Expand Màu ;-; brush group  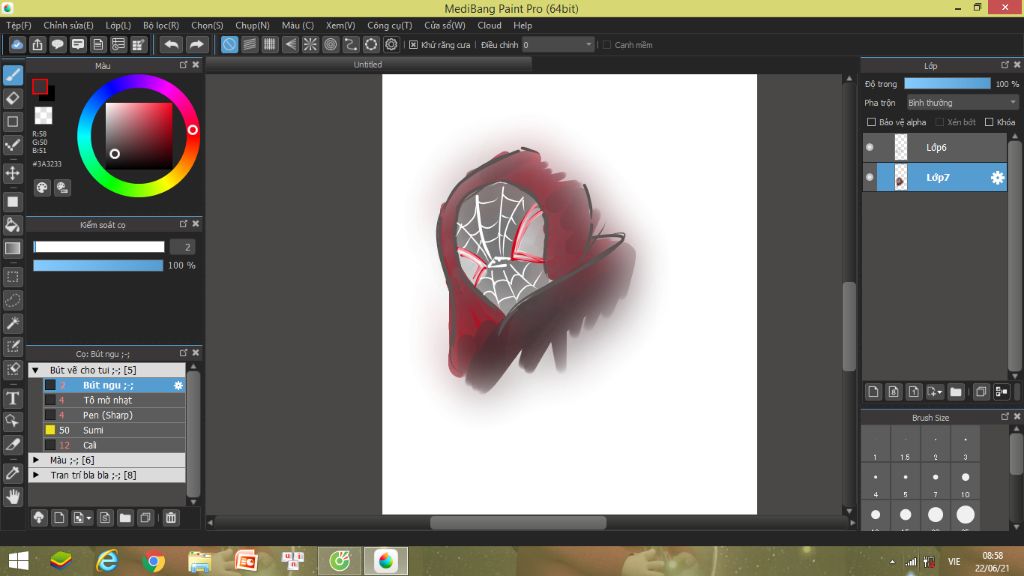(36, 460)
